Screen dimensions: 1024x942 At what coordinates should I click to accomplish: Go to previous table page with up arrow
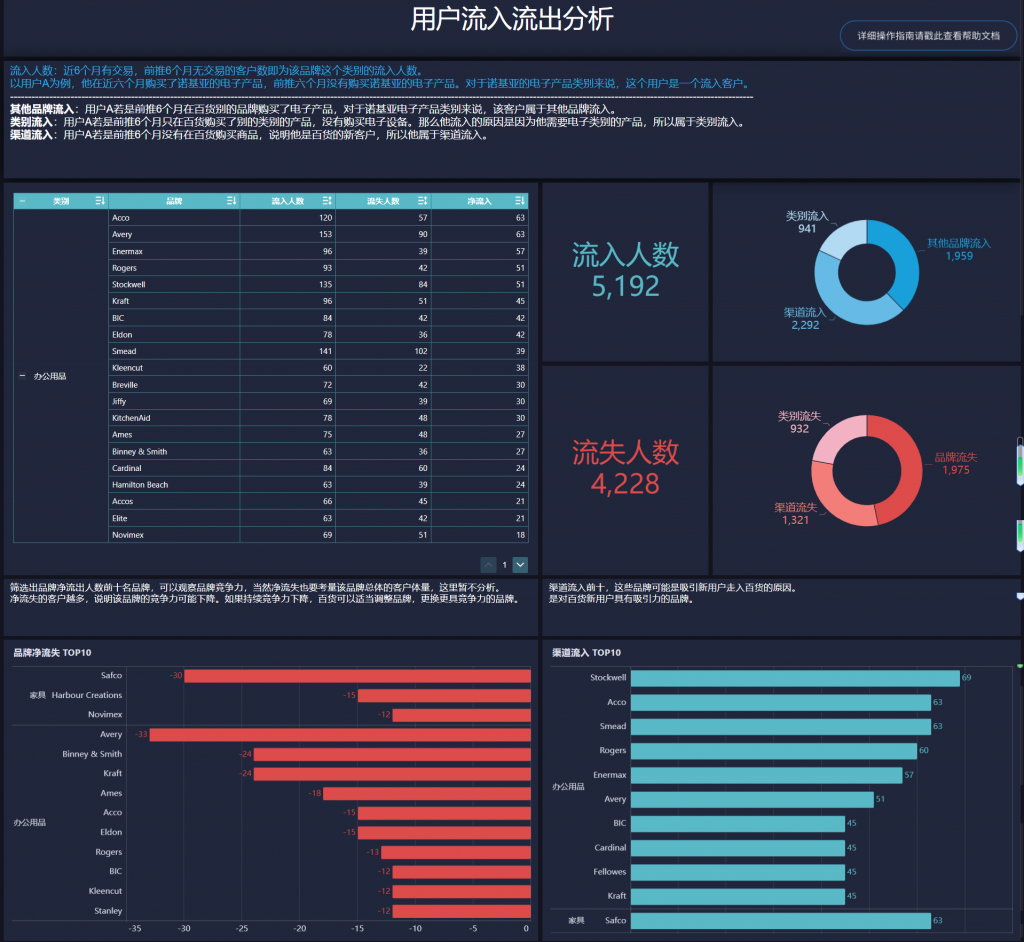pos(488,564)
